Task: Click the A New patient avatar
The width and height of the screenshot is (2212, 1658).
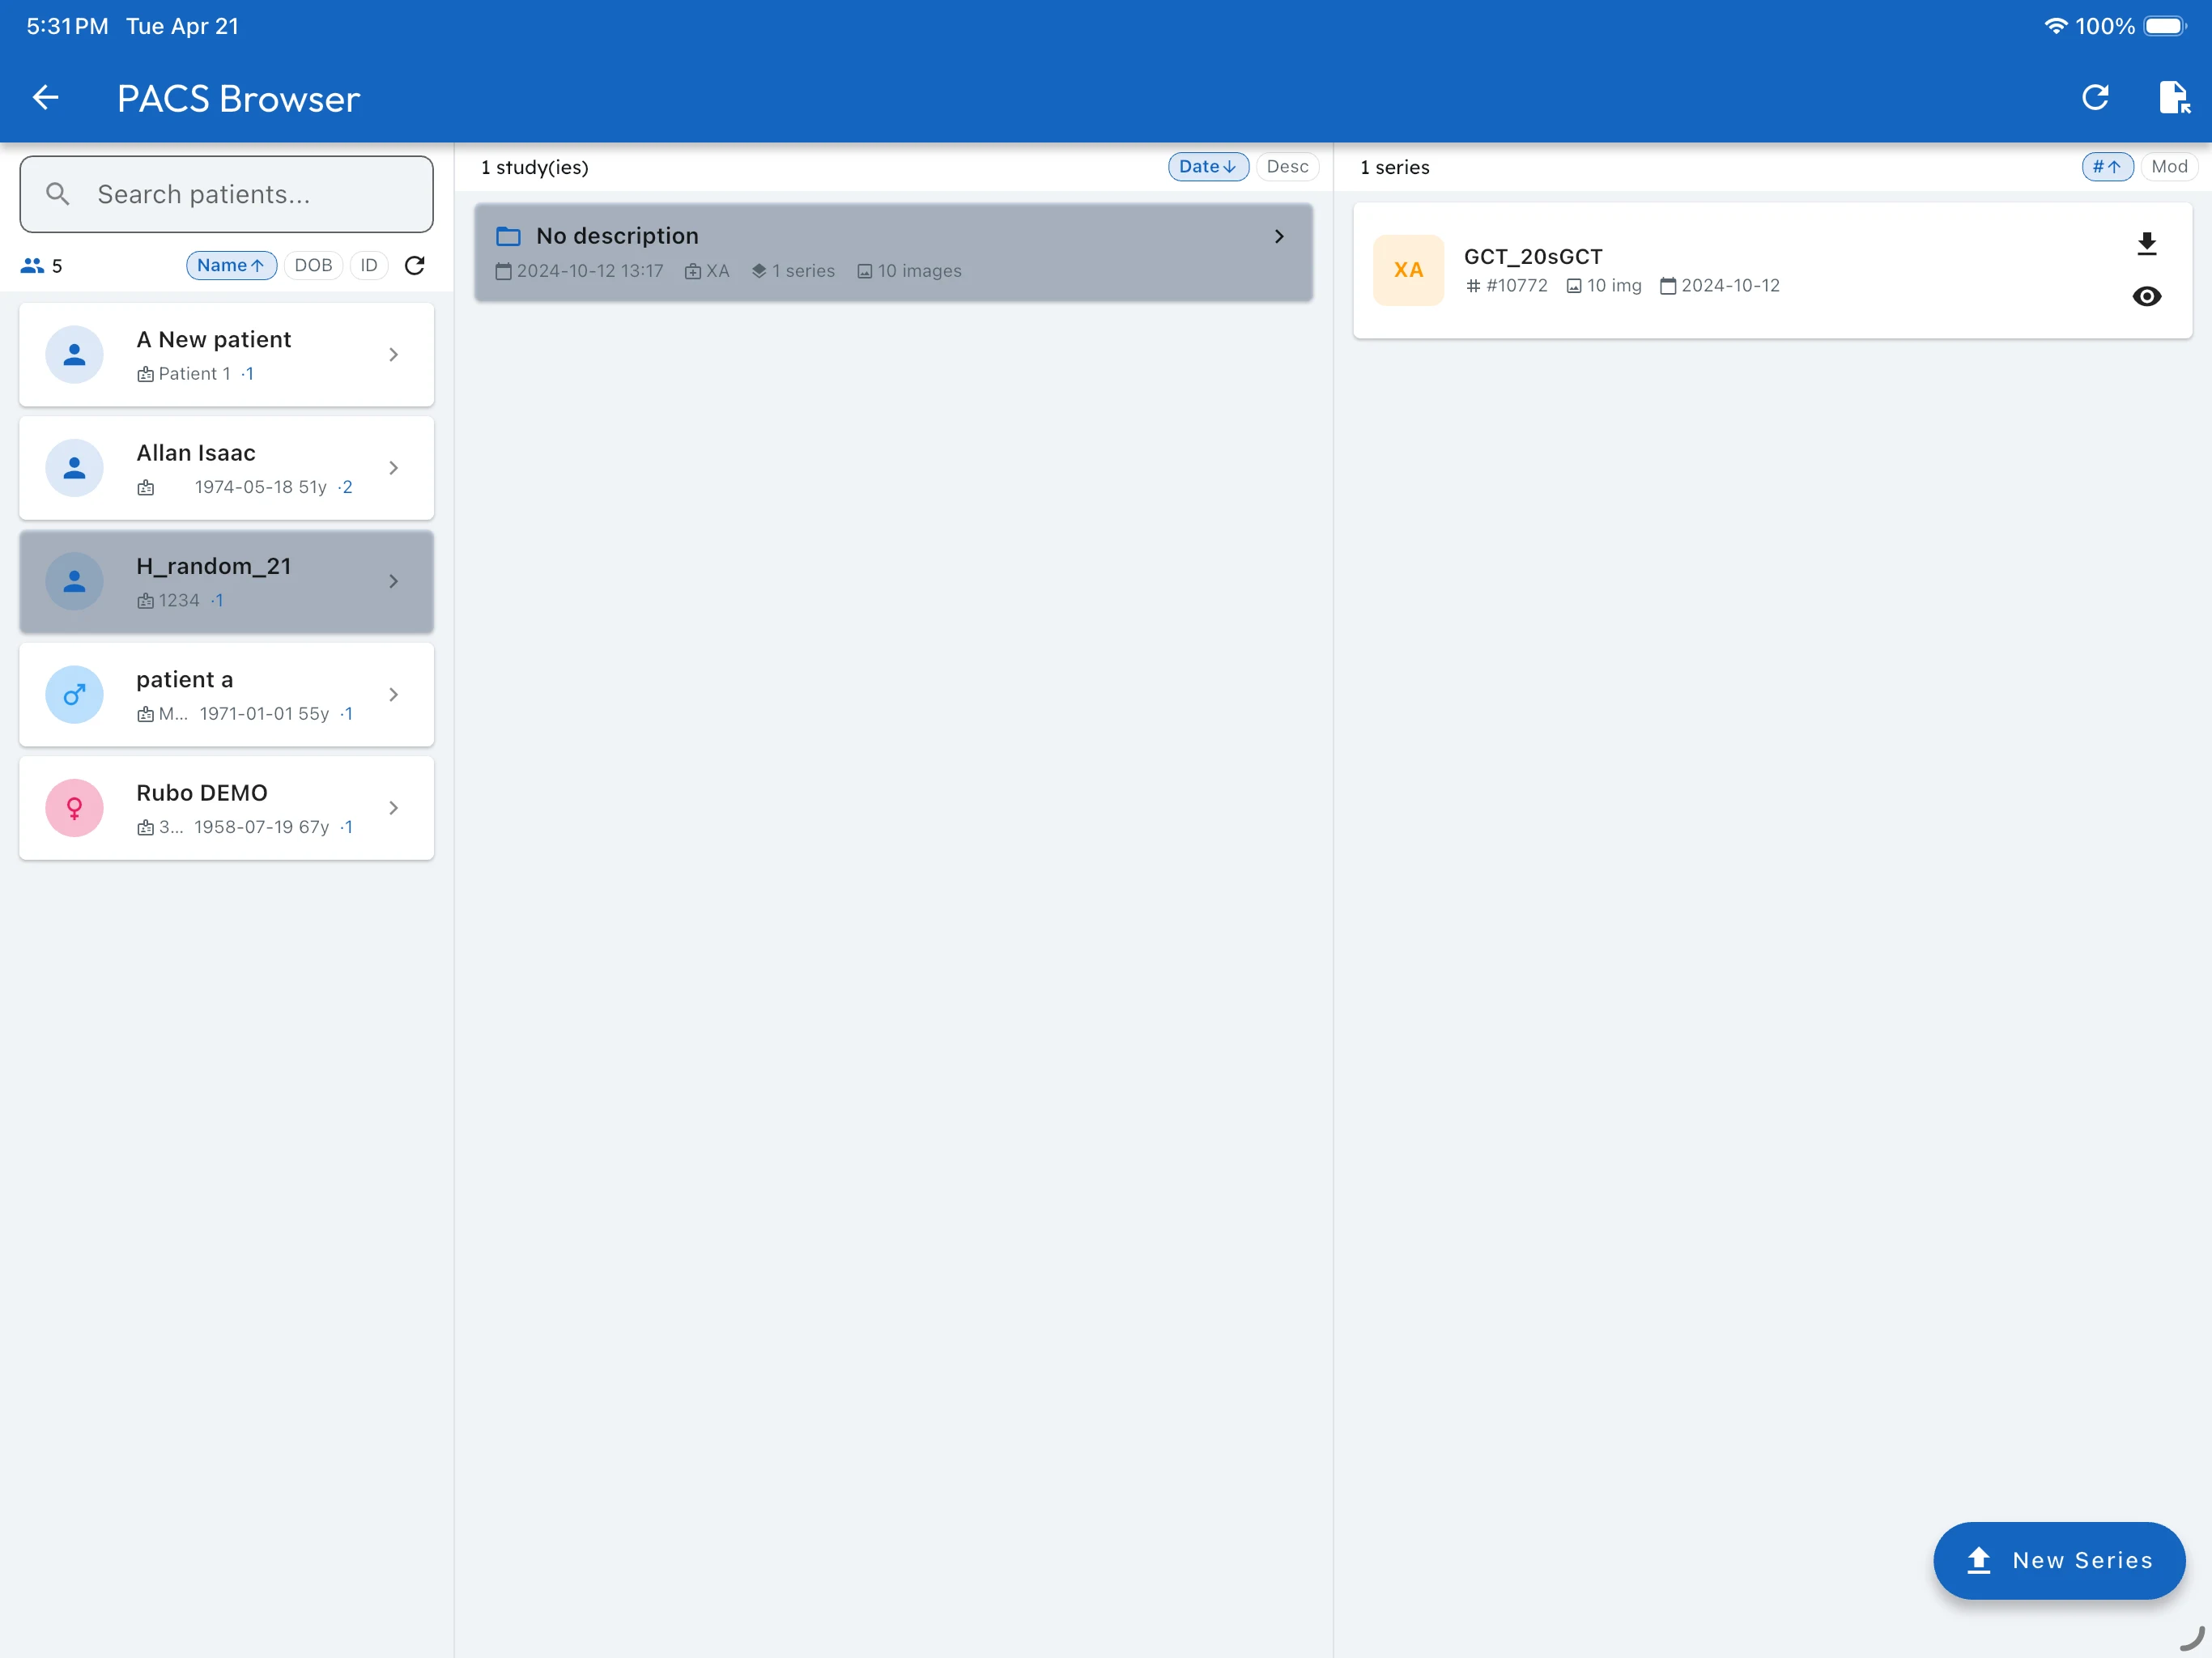Action: pyautogui.click(x=75, y=355)
